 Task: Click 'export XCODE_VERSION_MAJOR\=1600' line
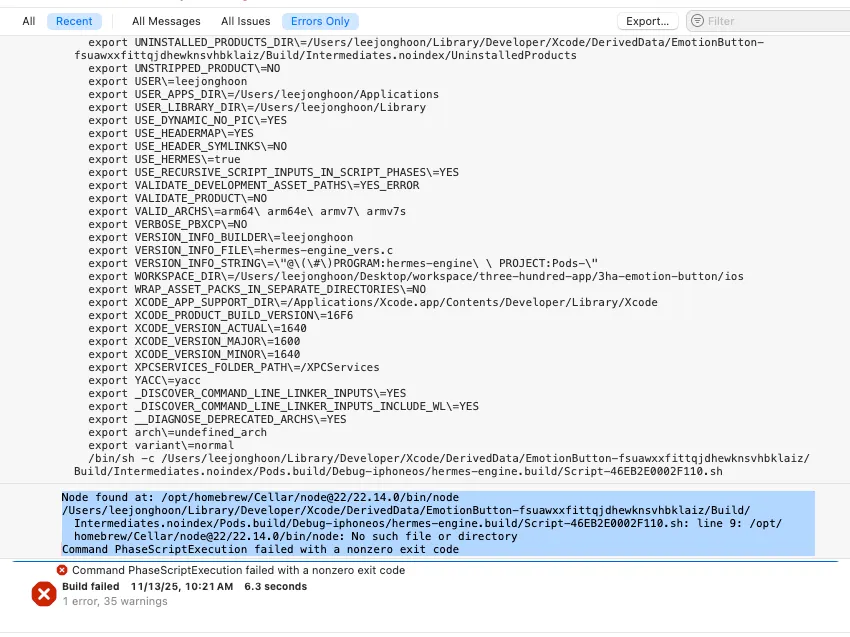coord(194,342)
